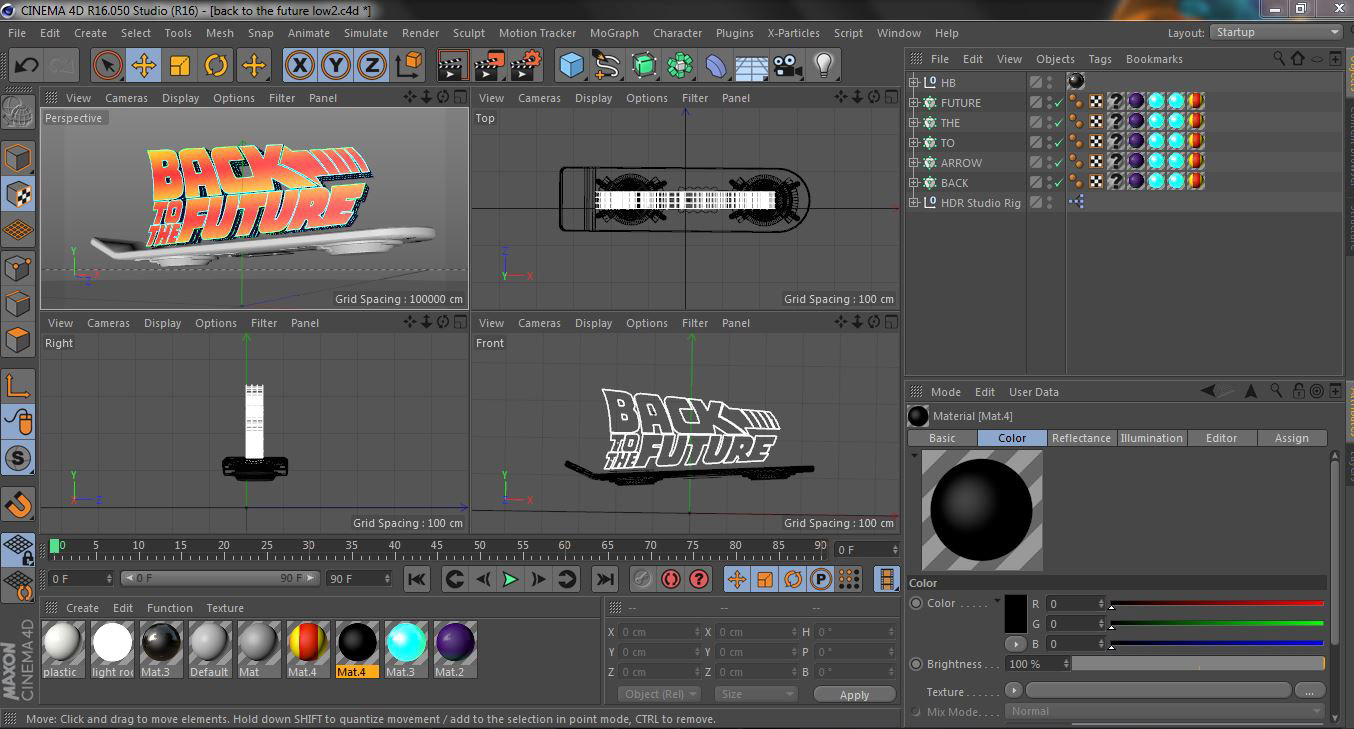Image resolution: width=1354 pixels, height=729 pixels.
Task: Open Function menu in material manager
Action: tap(170, 608)
